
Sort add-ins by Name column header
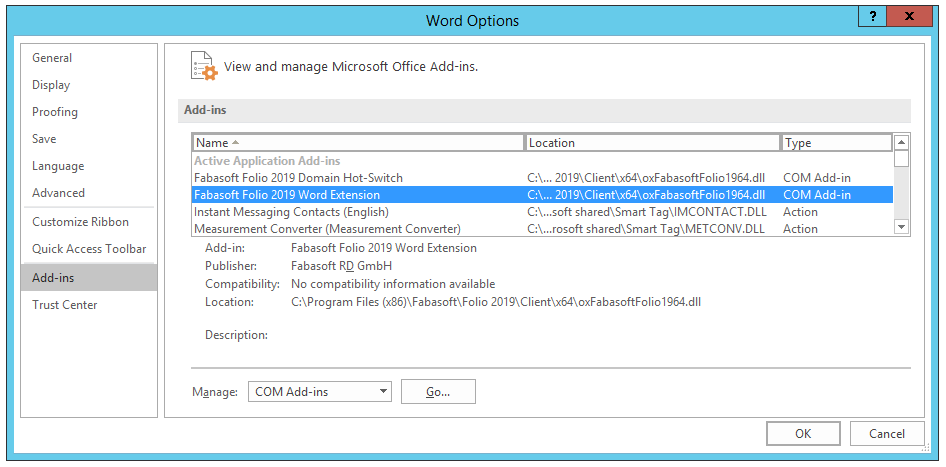tap(358, 143)
